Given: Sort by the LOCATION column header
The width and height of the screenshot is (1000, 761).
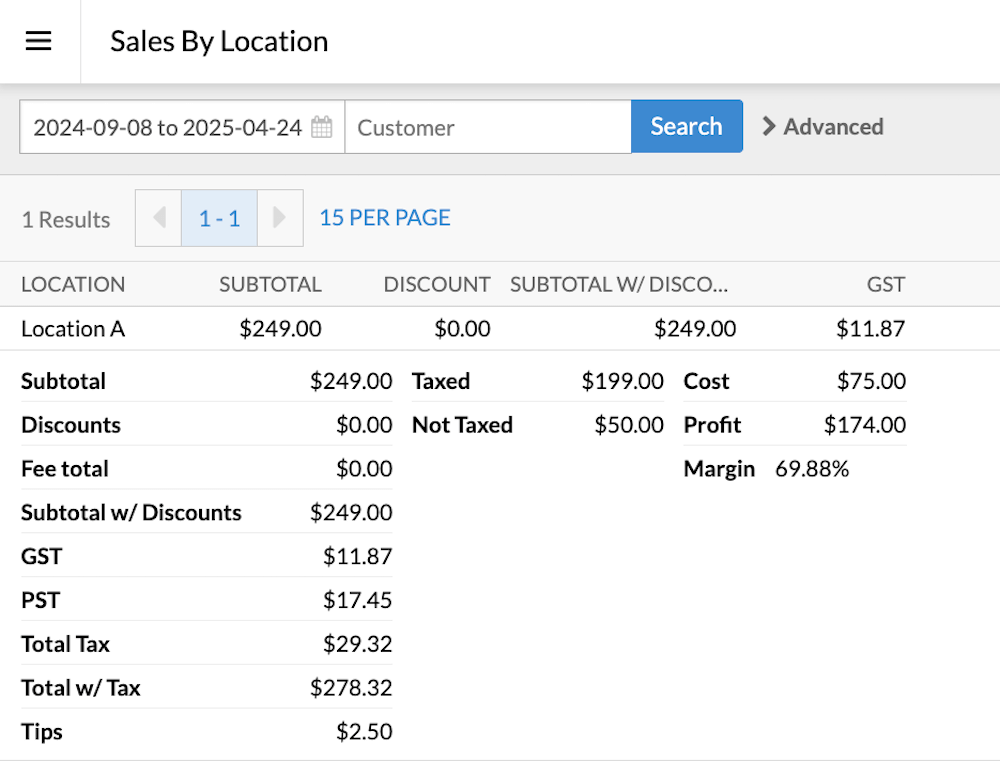Looking at the screenshot, I should point(73,284).
